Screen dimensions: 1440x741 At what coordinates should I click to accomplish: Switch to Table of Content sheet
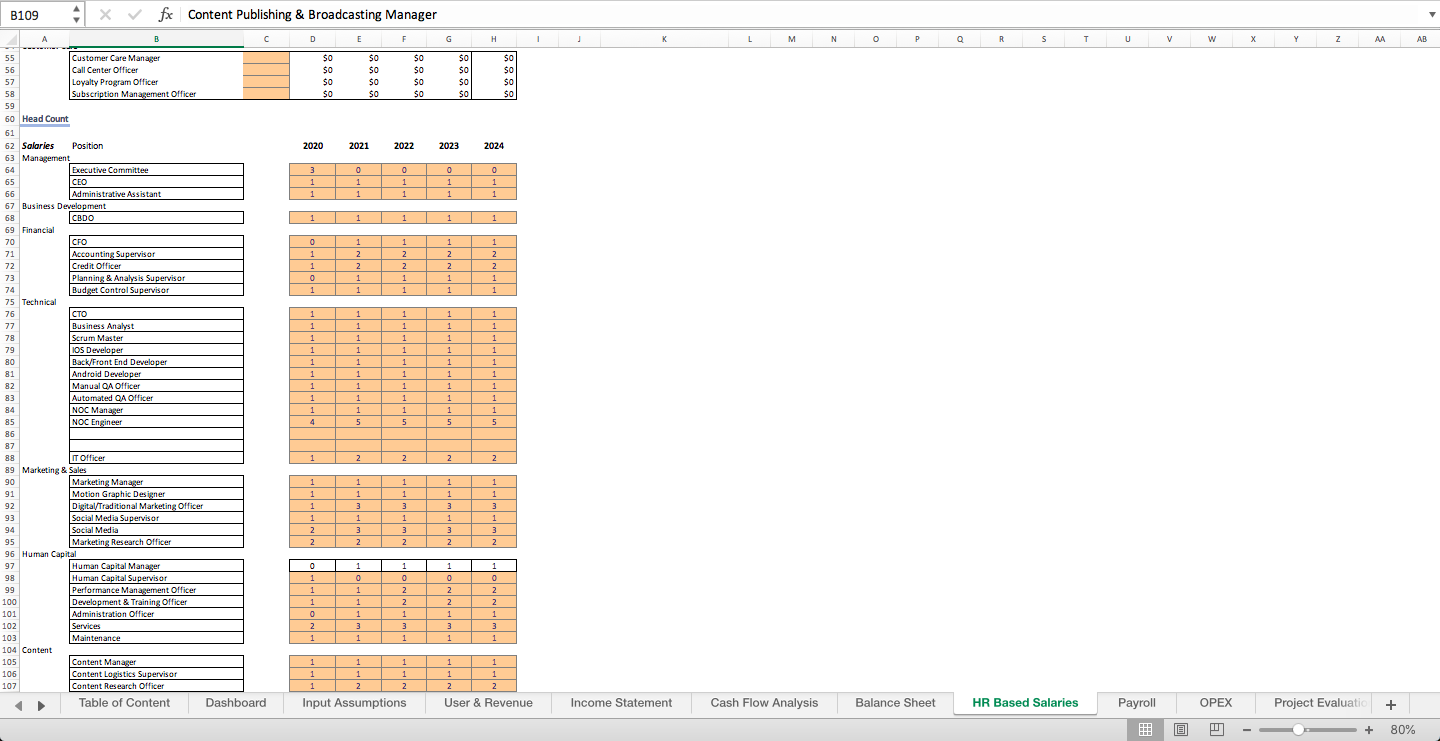(x=124, y=703)
